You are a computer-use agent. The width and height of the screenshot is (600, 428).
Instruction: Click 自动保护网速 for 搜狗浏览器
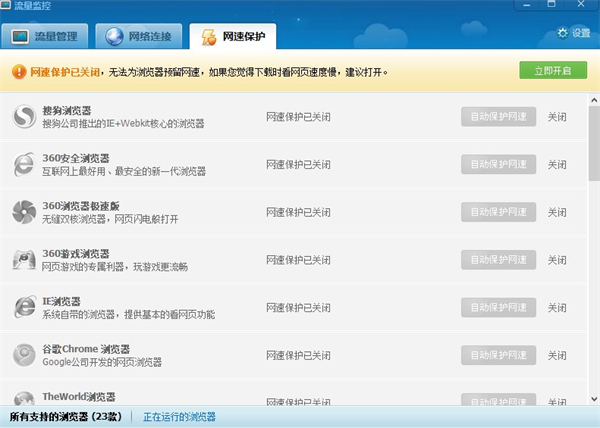(498, 117)
